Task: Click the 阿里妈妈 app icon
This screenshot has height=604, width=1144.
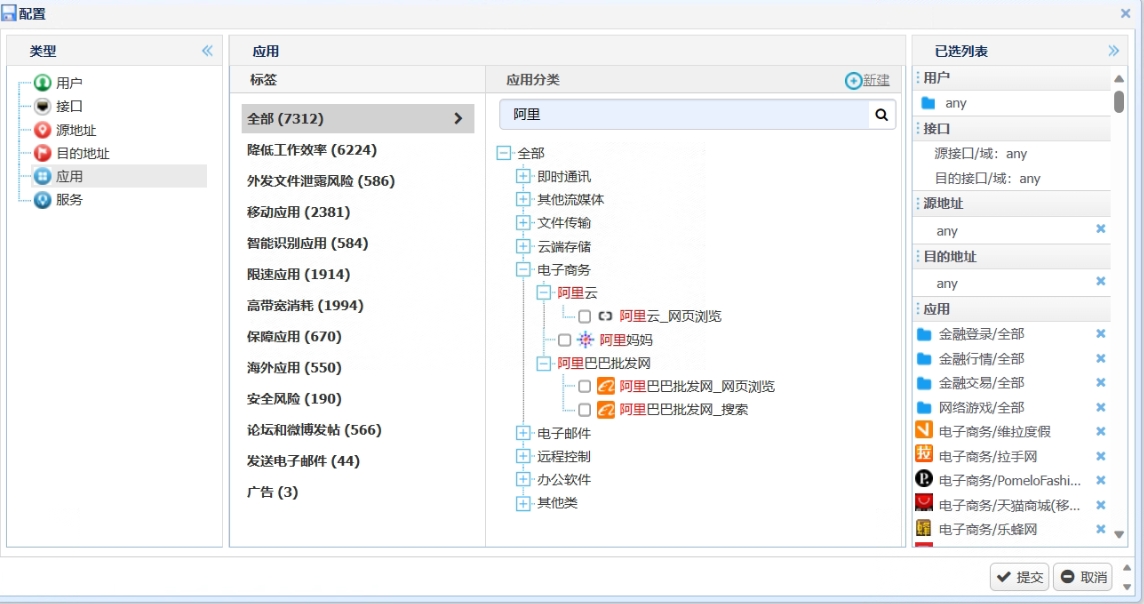Action: coord(585,339)
